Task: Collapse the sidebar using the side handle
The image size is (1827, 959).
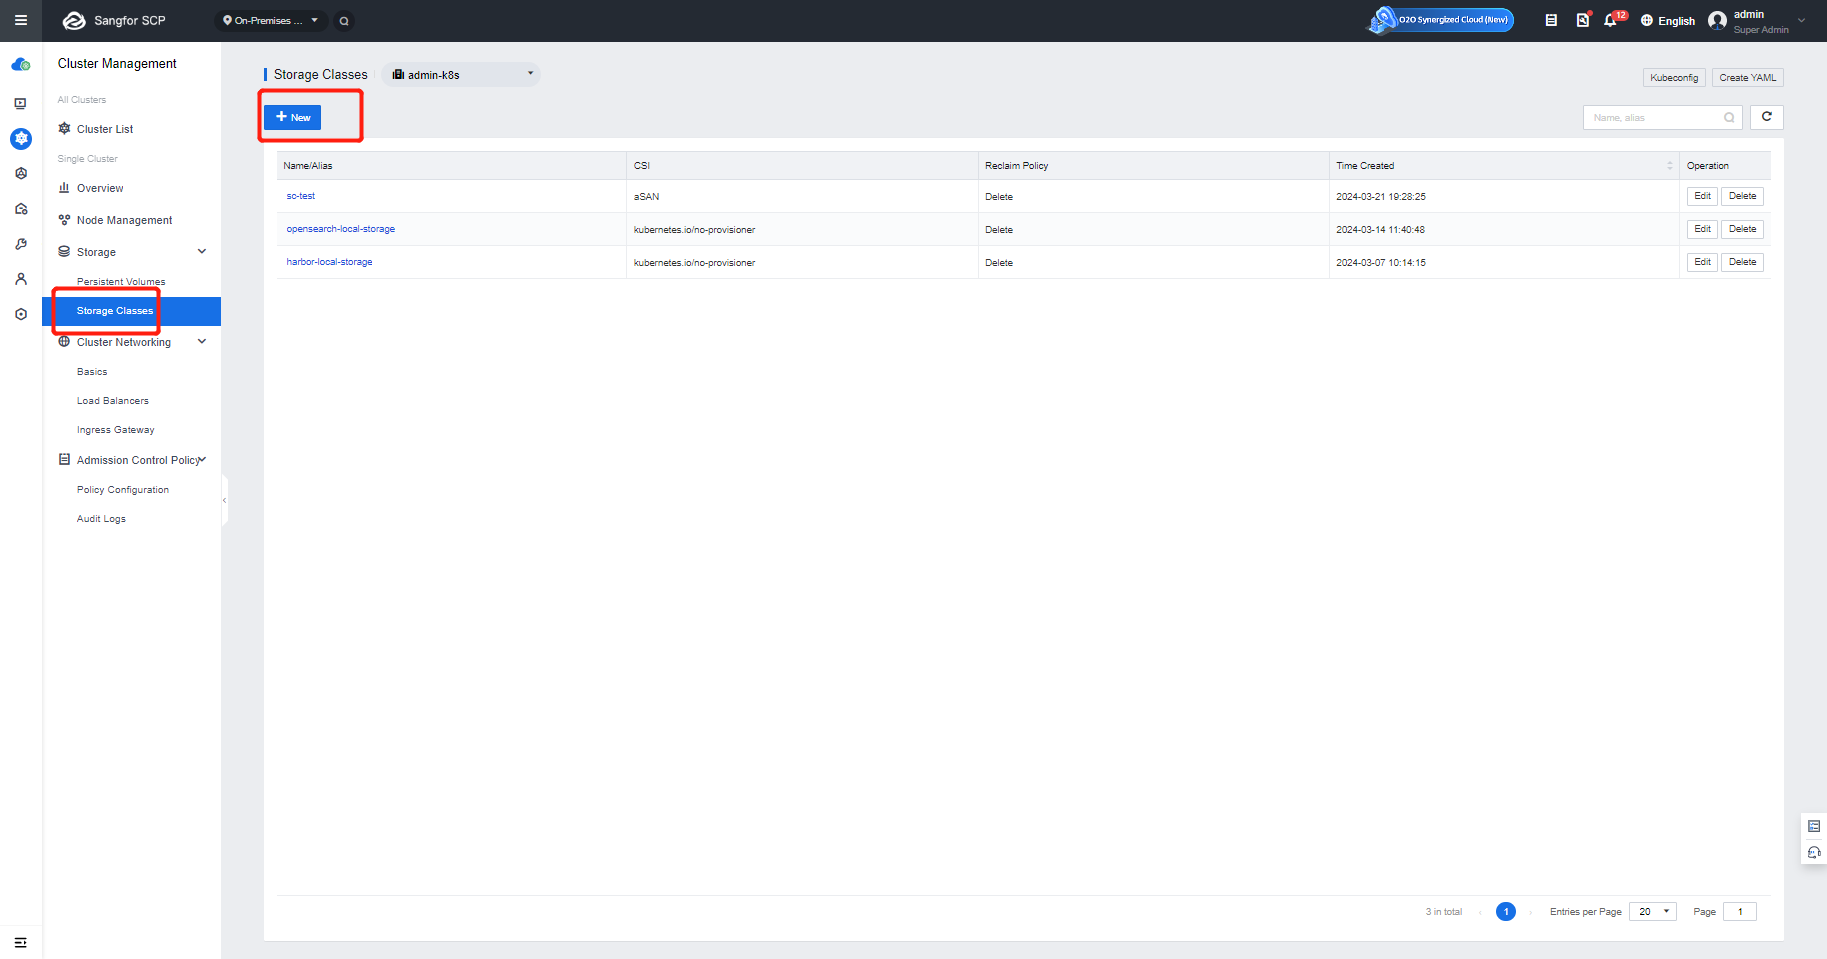Action: 224,500
